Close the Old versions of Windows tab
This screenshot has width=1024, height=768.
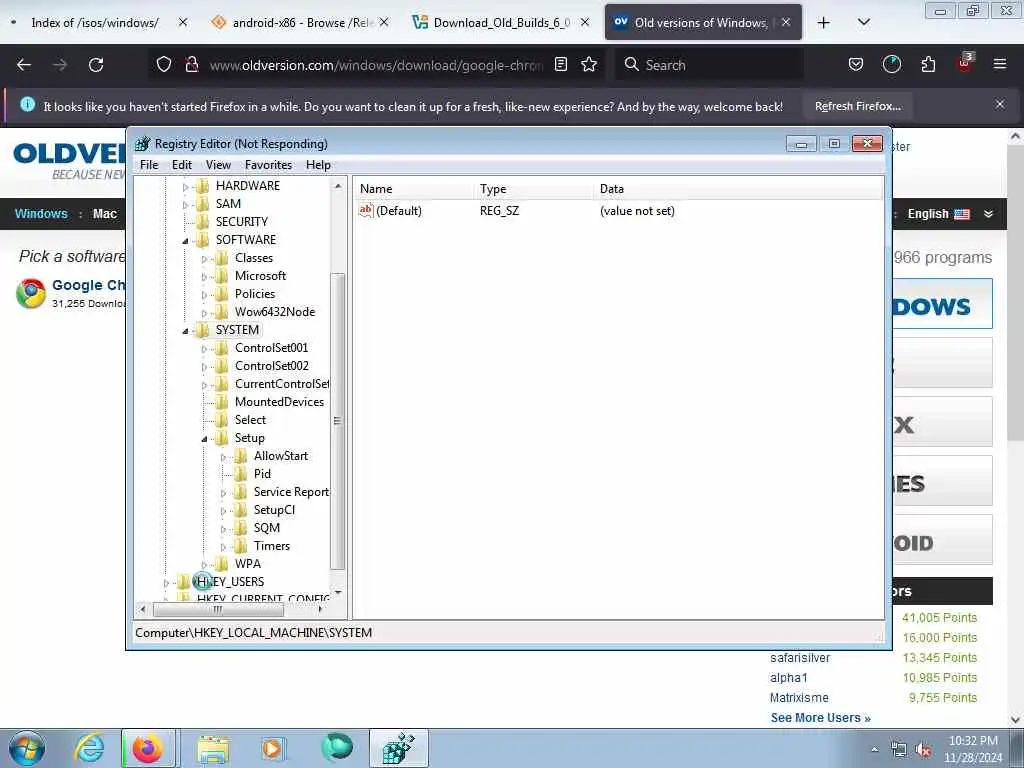tap(786, 22)
